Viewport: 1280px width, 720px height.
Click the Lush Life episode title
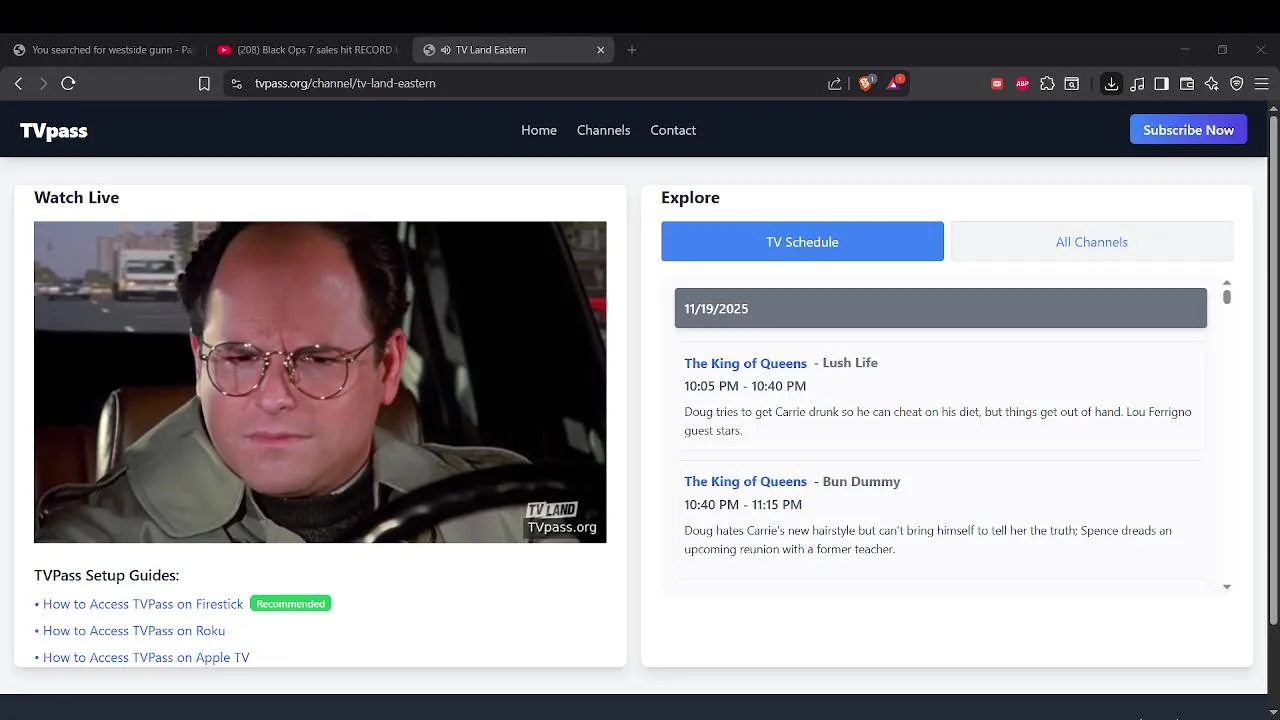tap(850, 363)
